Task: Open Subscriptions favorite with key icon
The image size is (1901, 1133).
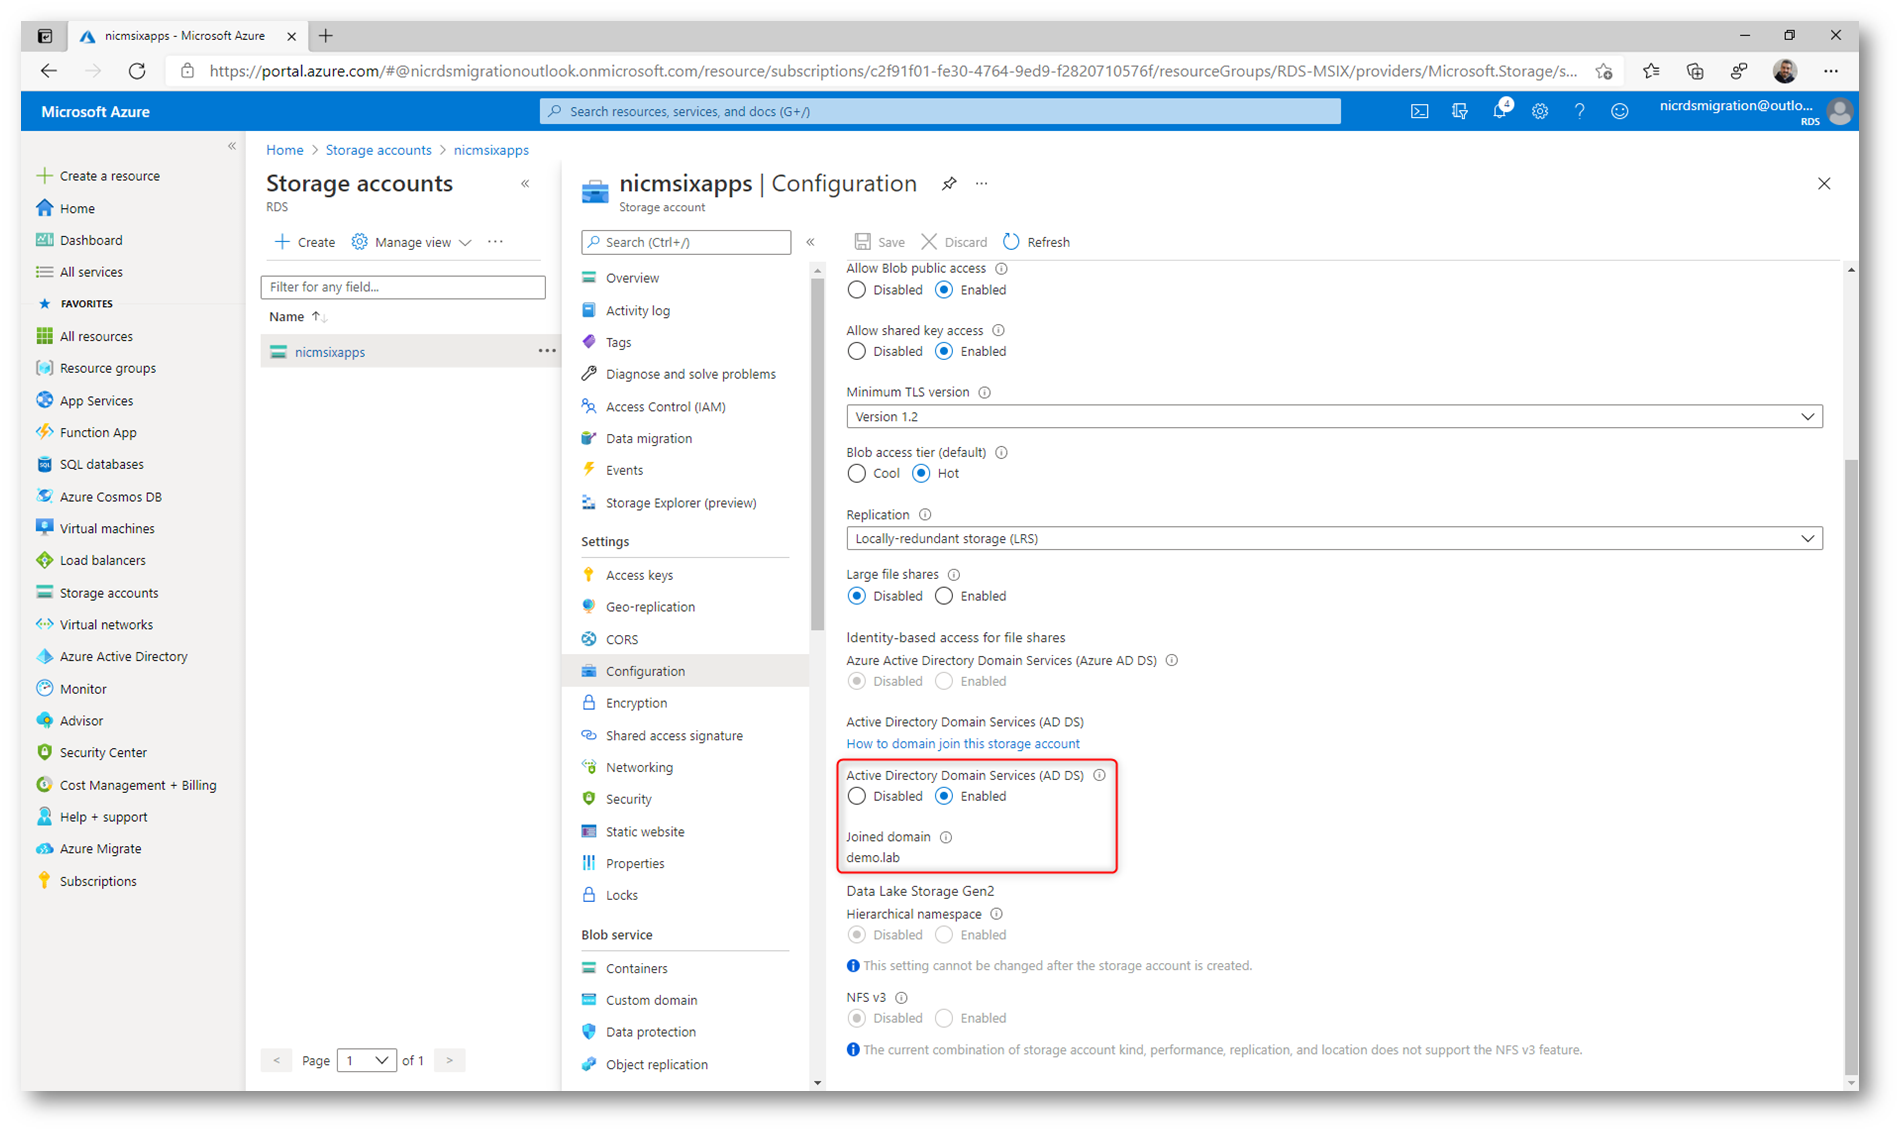Action: coord(86,881)
